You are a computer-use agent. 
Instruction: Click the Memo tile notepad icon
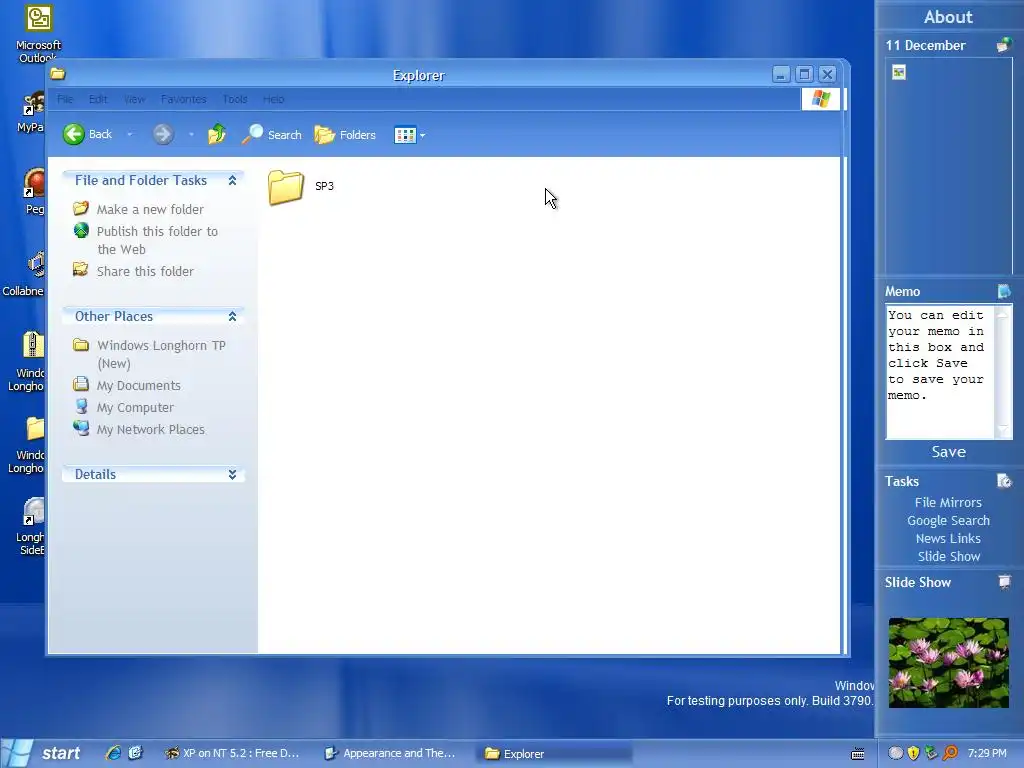point(1004,291)
